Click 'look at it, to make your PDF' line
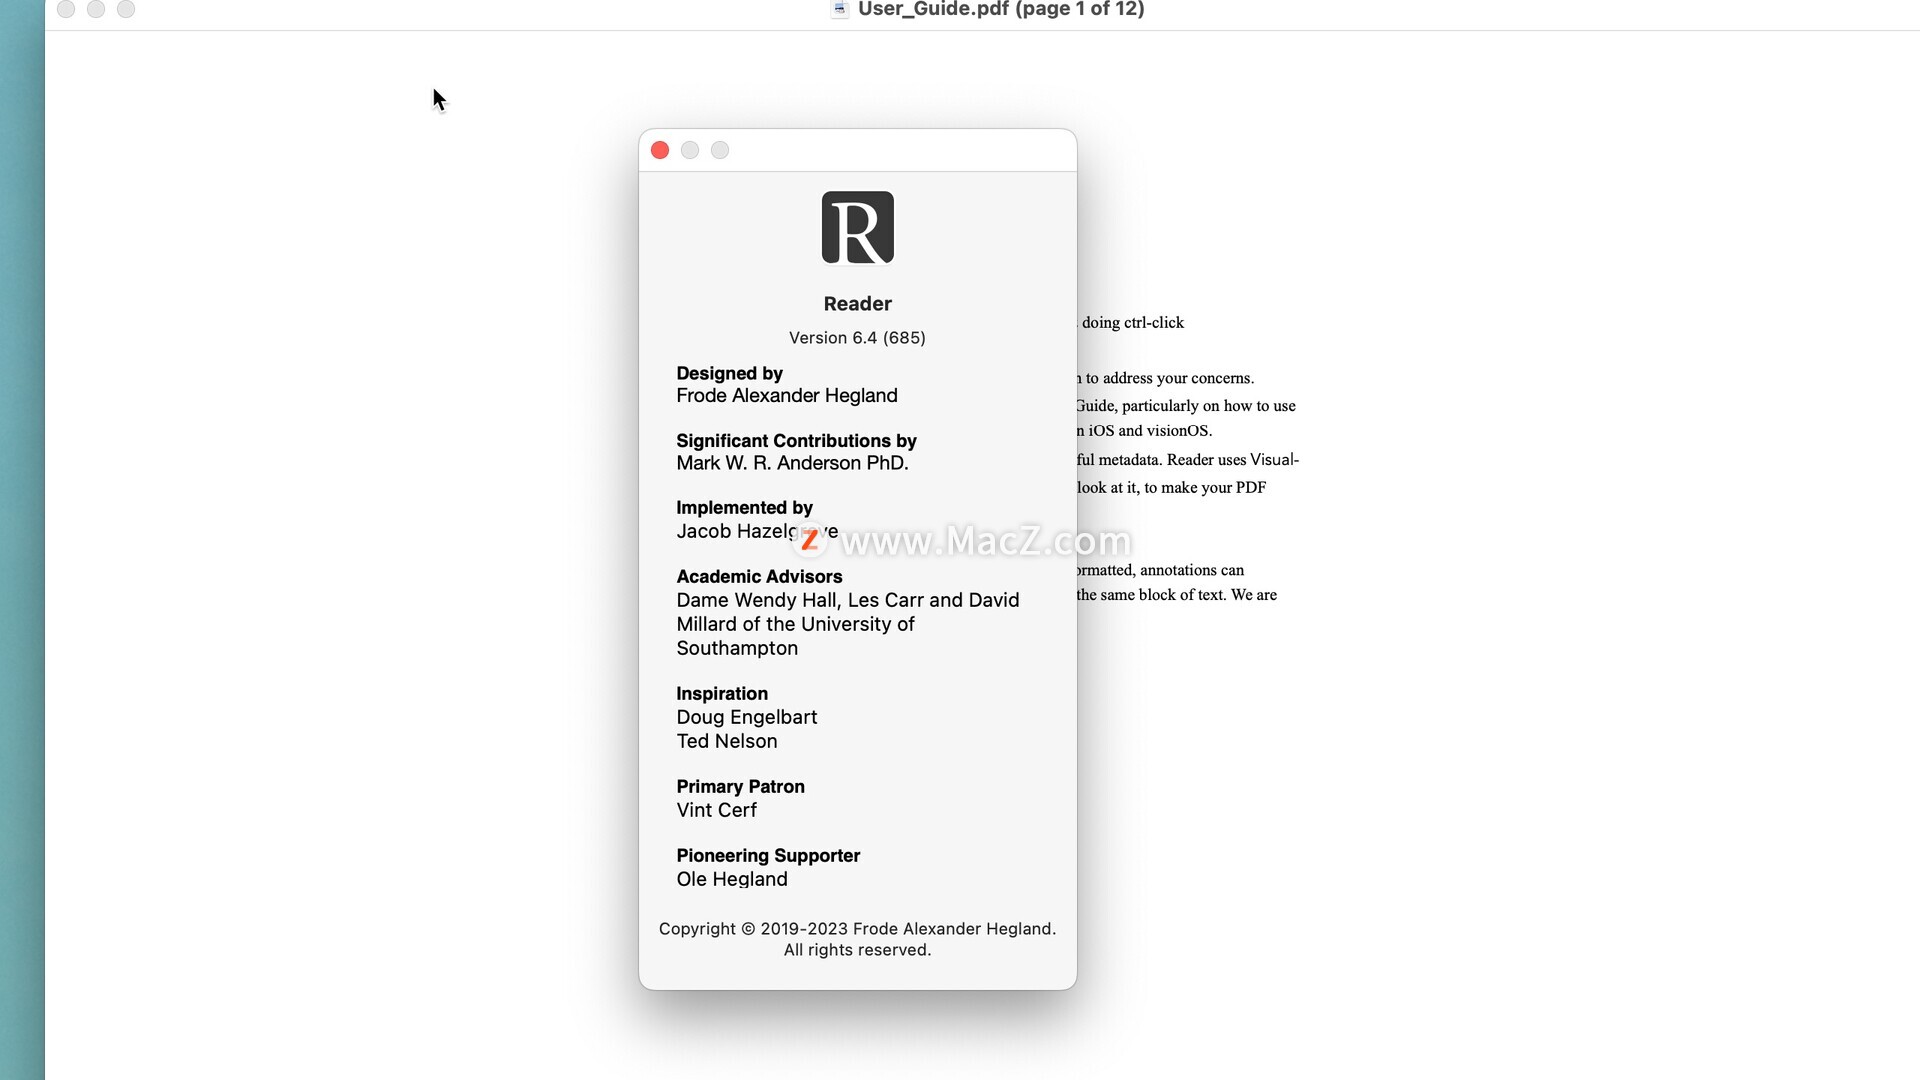The height and width of the screenshot is (1080, 1920). point(1172,488)
